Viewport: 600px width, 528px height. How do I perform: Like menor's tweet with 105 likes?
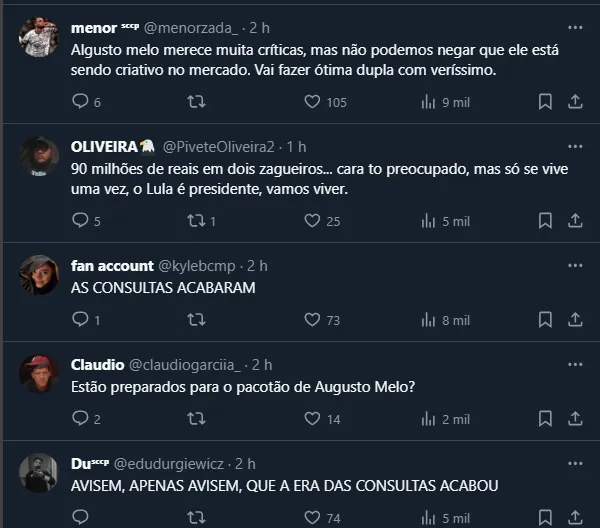[312, 101]
